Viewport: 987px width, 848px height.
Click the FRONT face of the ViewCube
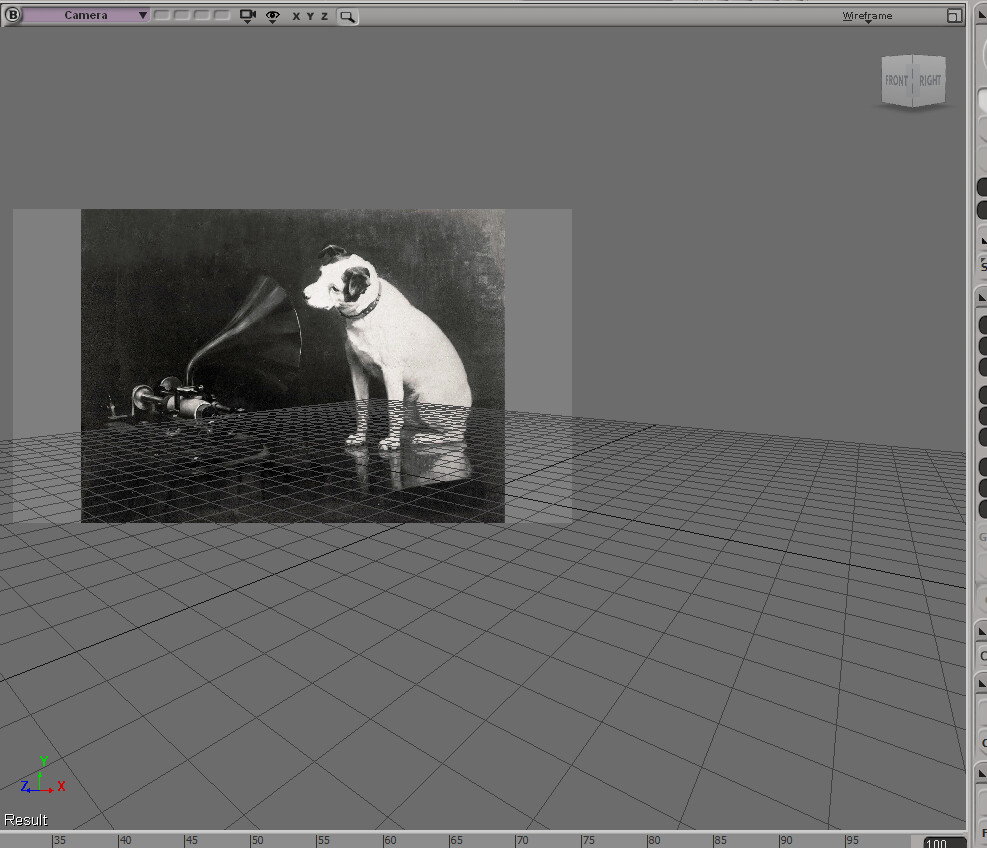point(897,81)
